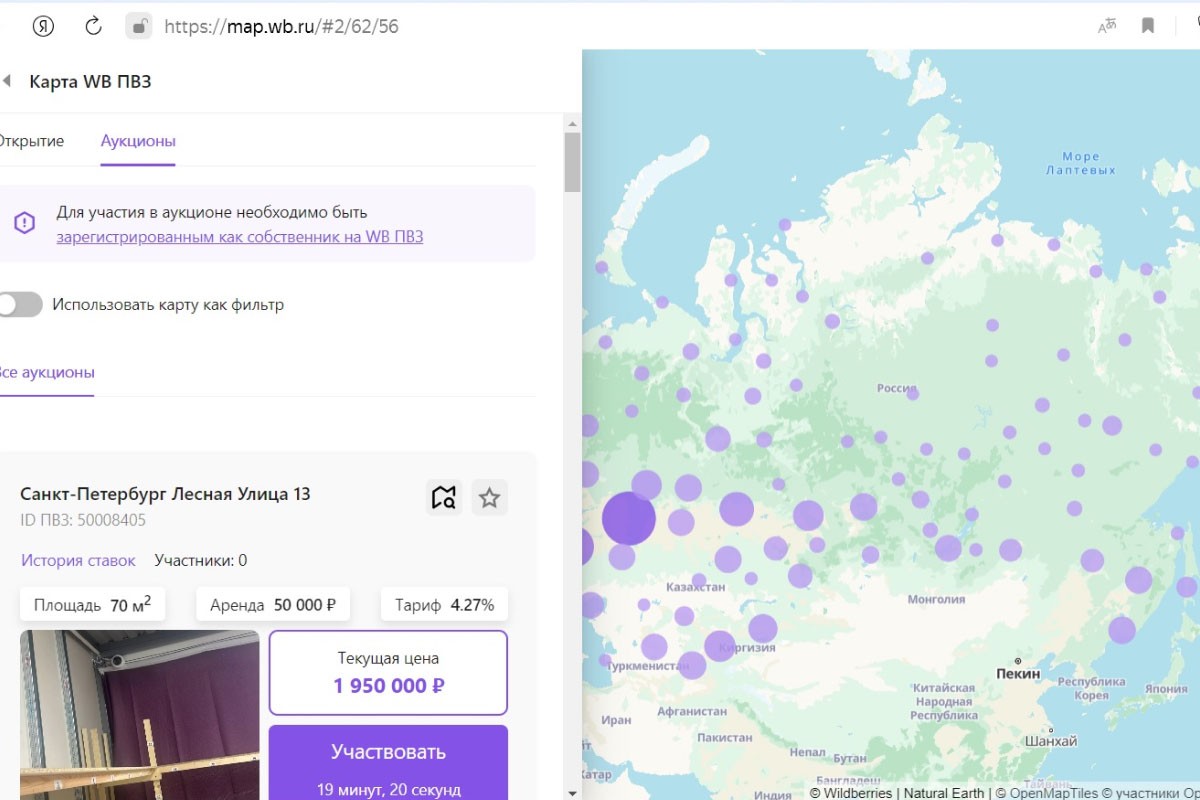Click the Пекин city label on the map

tap(1018, 673)
